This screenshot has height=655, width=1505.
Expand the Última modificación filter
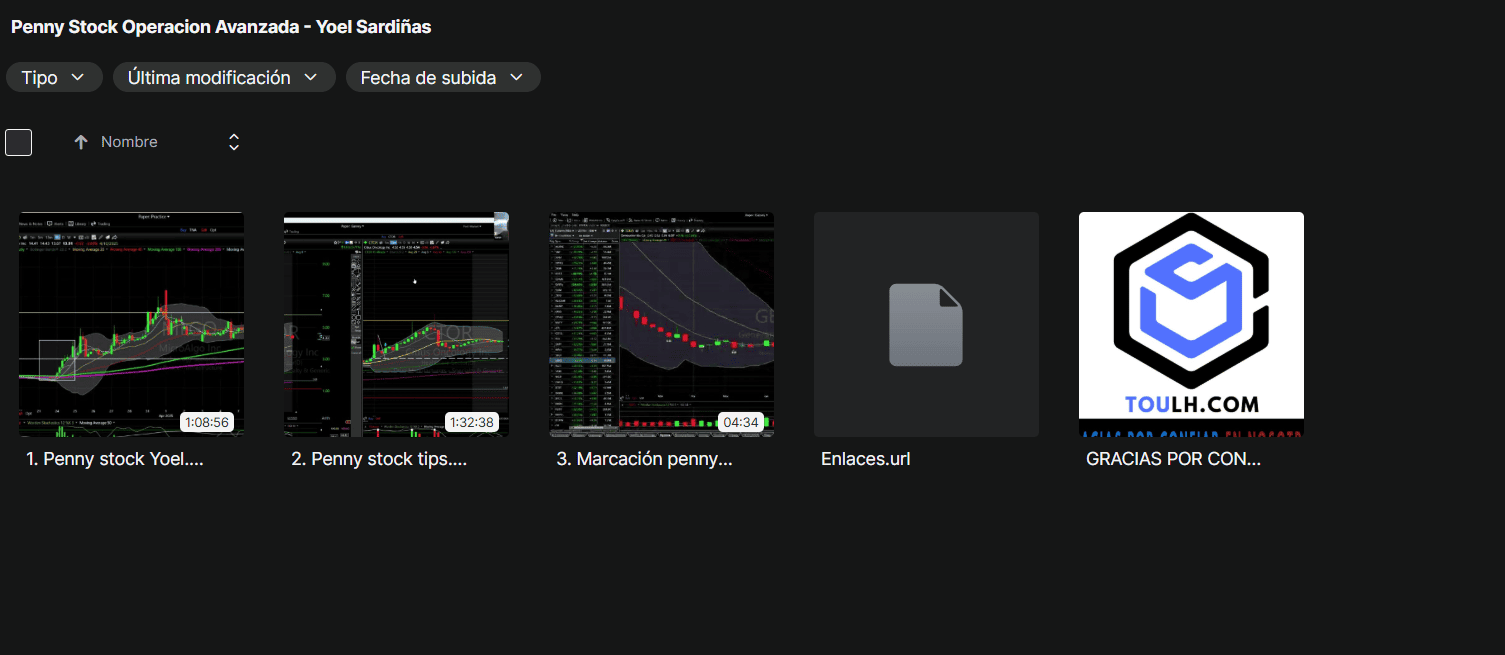223,78
